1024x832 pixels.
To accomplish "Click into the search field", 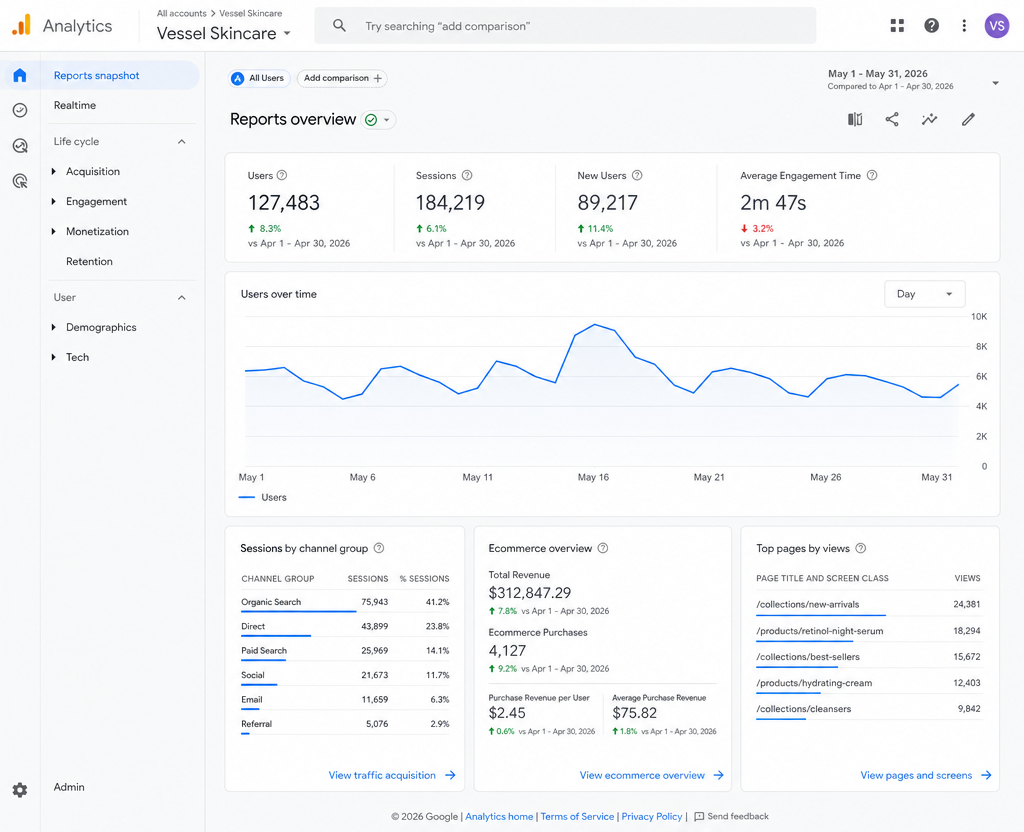I will 565,25.
